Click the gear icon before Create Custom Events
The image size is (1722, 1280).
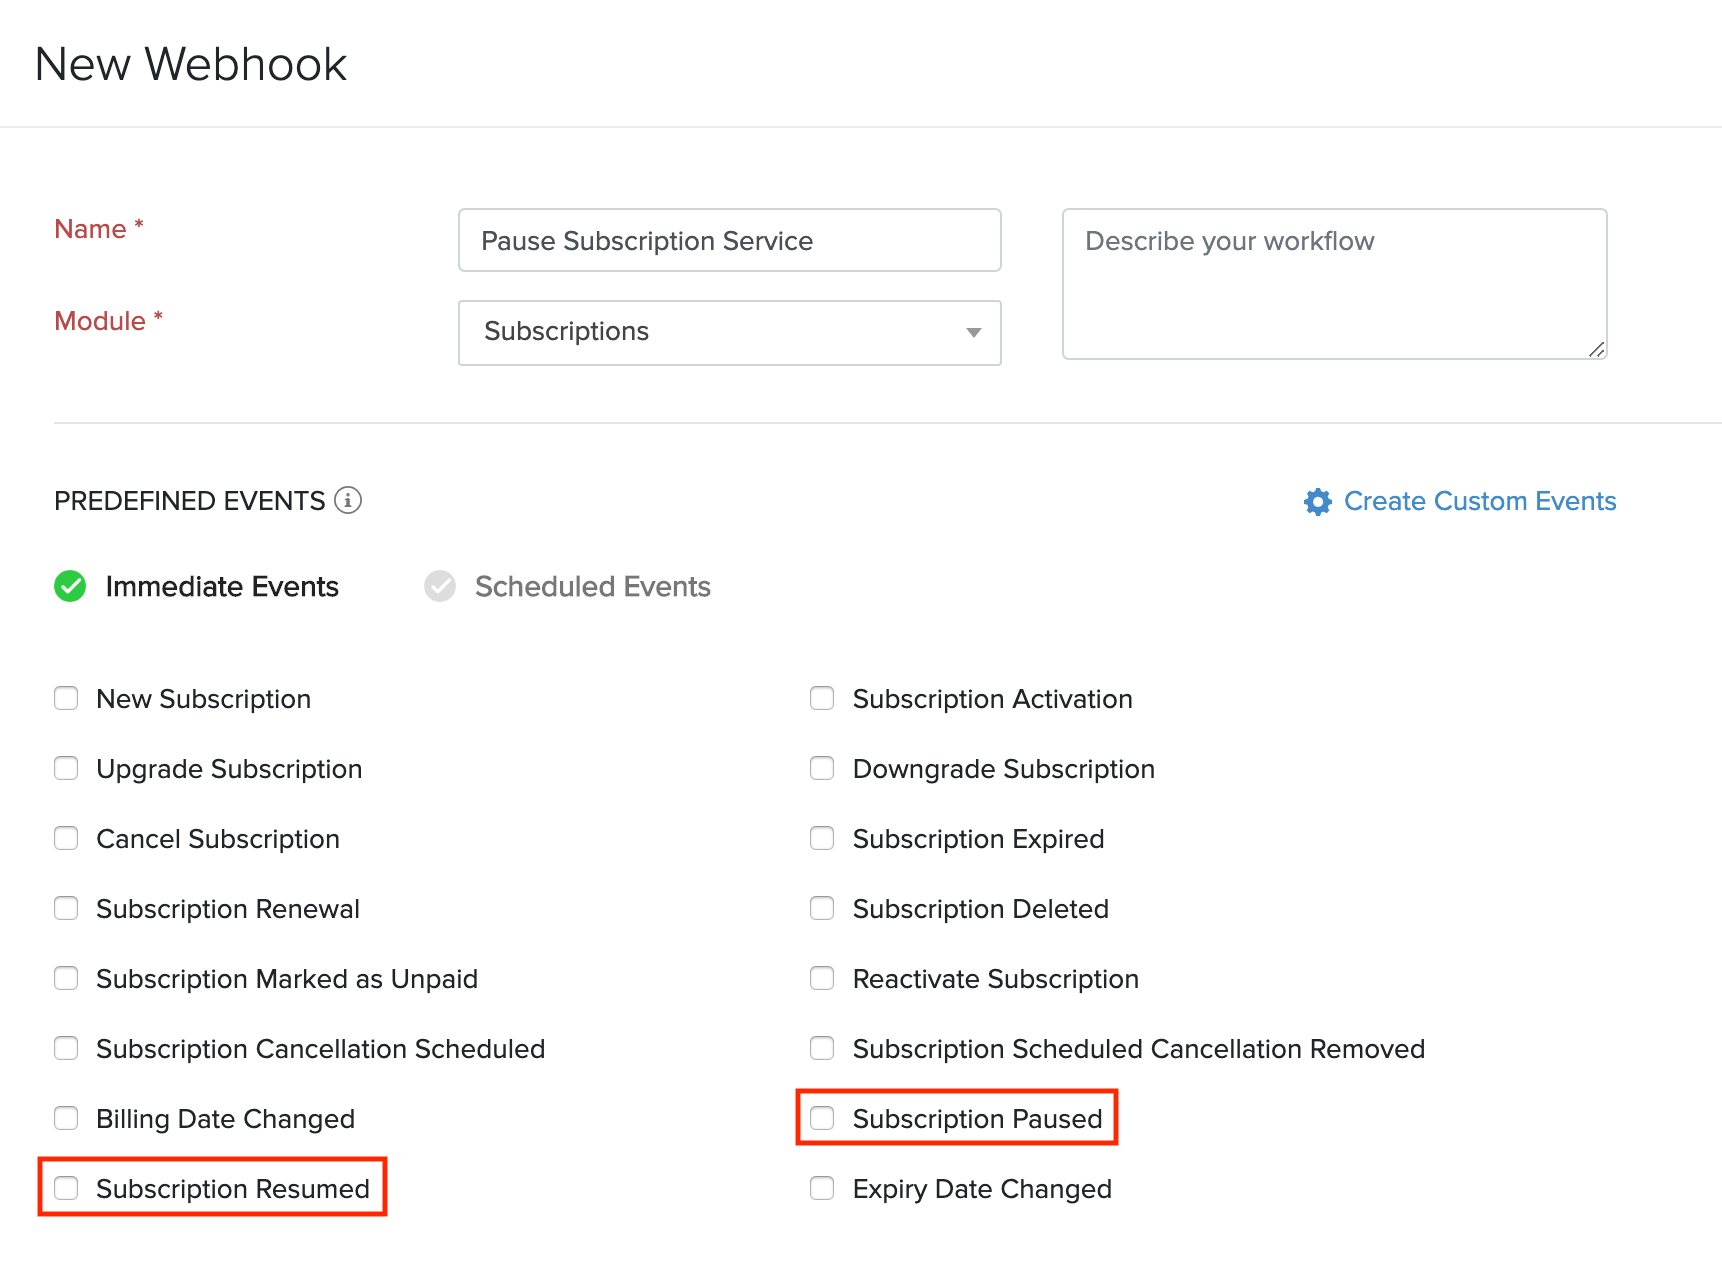pyautogui.click(x=1318, y=501)
